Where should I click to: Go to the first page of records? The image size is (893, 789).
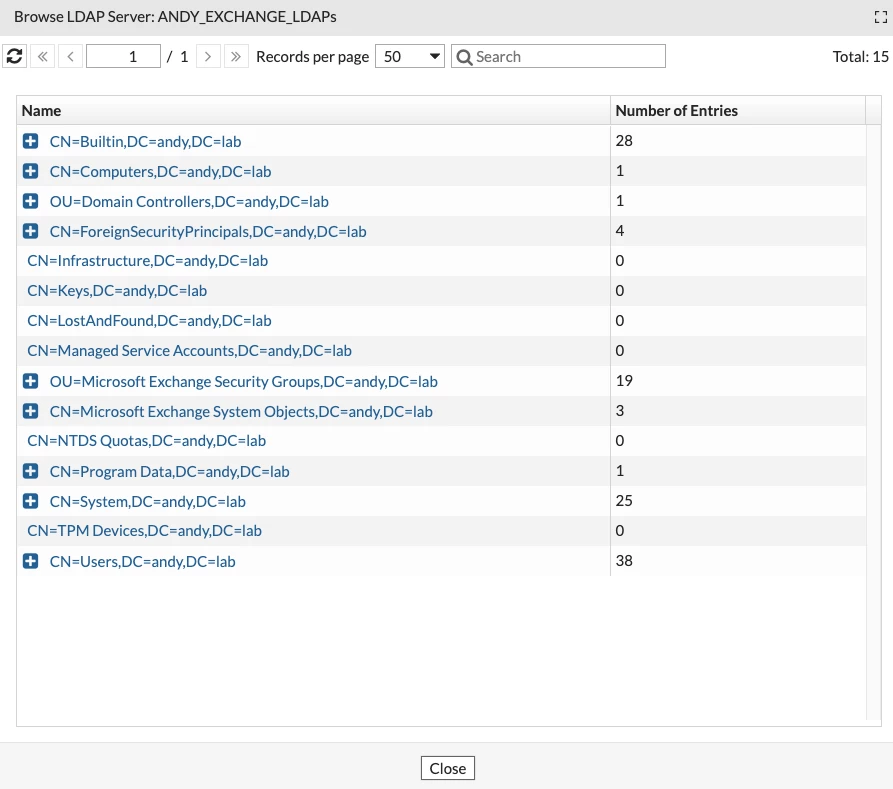coord(43,56)
